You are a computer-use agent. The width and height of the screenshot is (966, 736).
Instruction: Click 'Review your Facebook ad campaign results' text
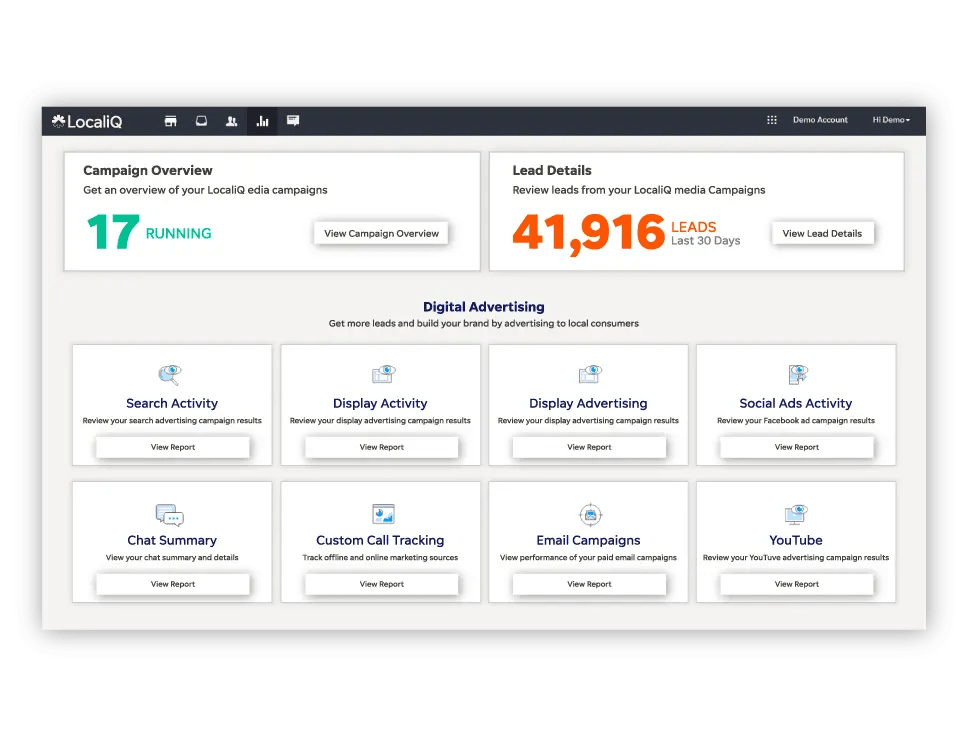tap(796, 421)
